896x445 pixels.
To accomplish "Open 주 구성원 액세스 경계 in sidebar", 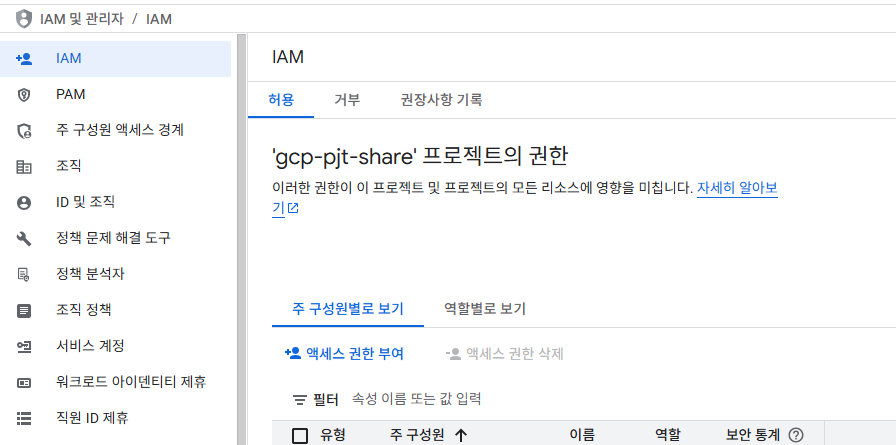I will (x=115, y=130).
